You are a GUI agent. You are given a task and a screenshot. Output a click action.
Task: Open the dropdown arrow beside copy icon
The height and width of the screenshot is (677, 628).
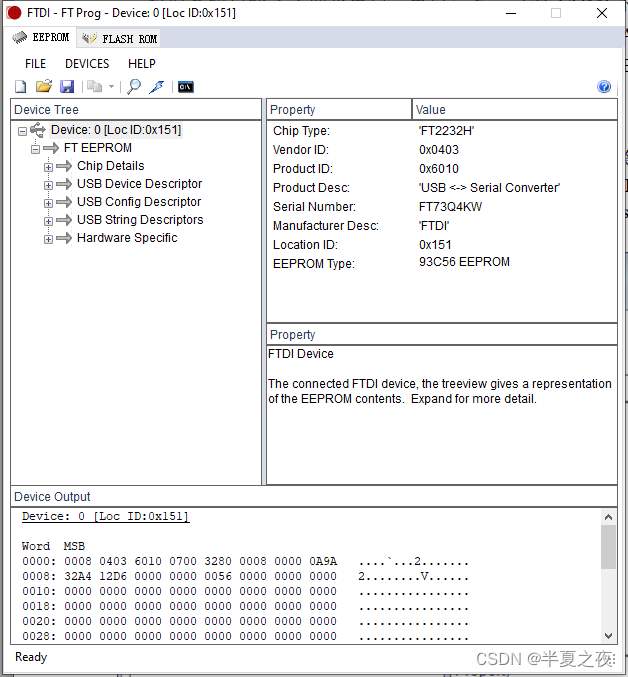click(111, 87)
